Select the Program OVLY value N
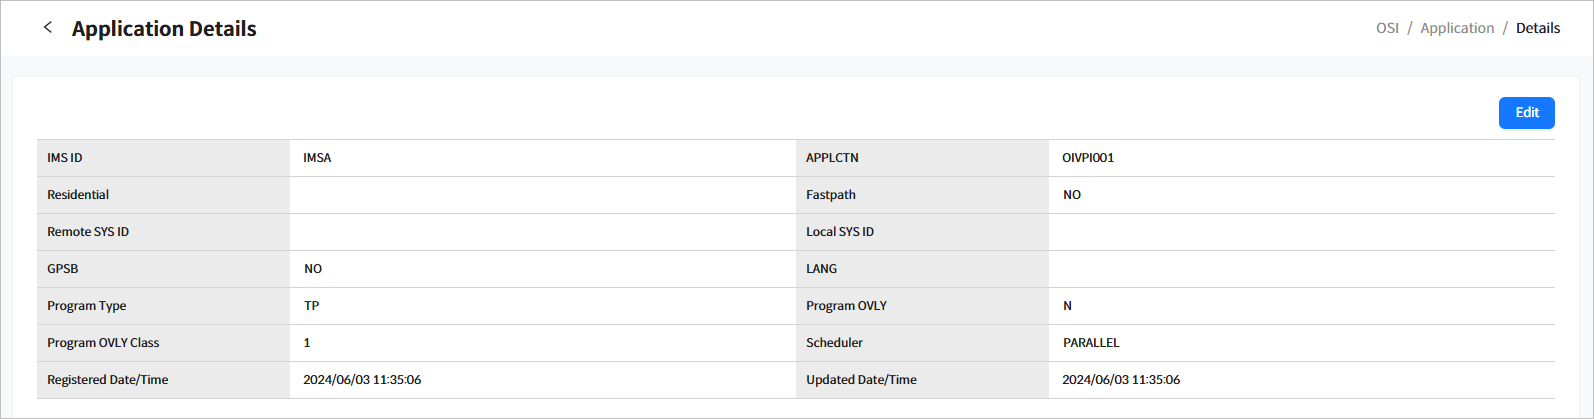 tap(1067, 306)
